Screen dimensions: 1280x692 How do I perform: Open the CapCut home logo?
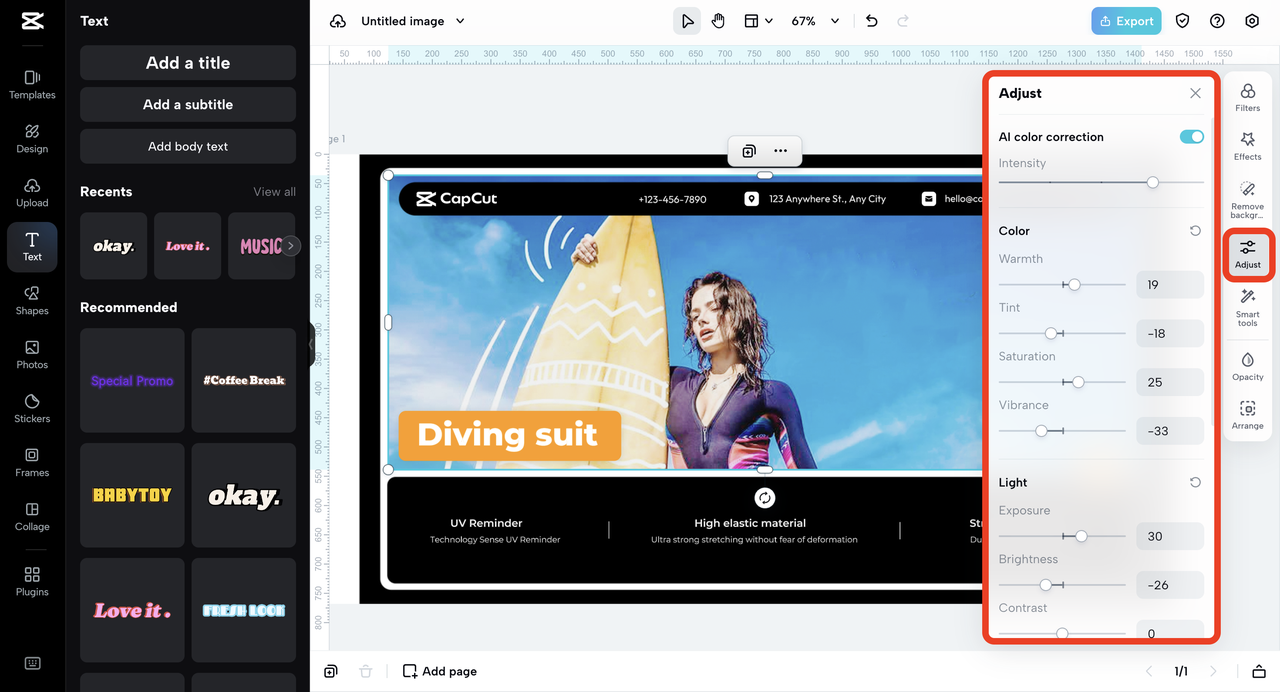click(32, 21)
